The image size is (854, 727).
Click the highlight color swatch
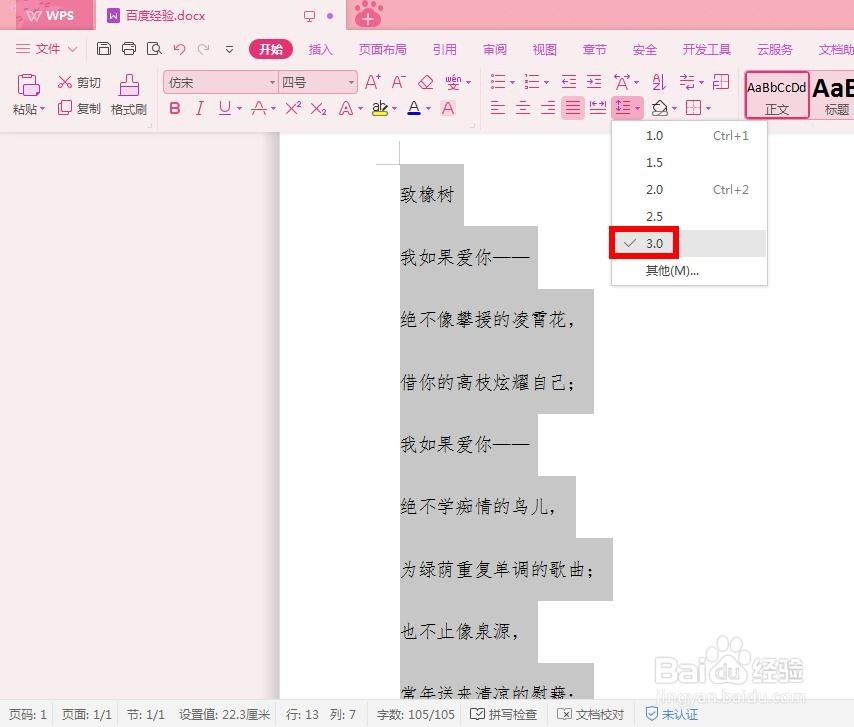(378, 108)
